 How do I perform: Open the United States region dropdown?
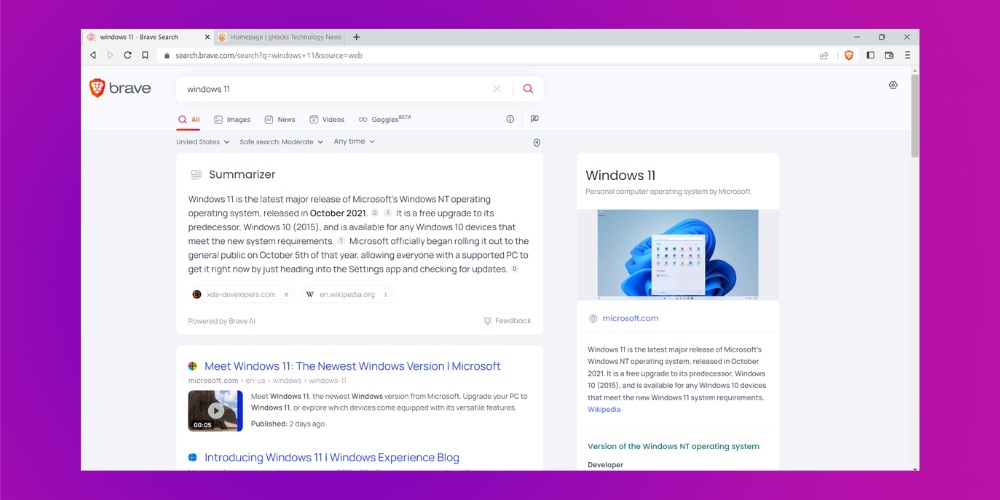(x=203, y=142)
